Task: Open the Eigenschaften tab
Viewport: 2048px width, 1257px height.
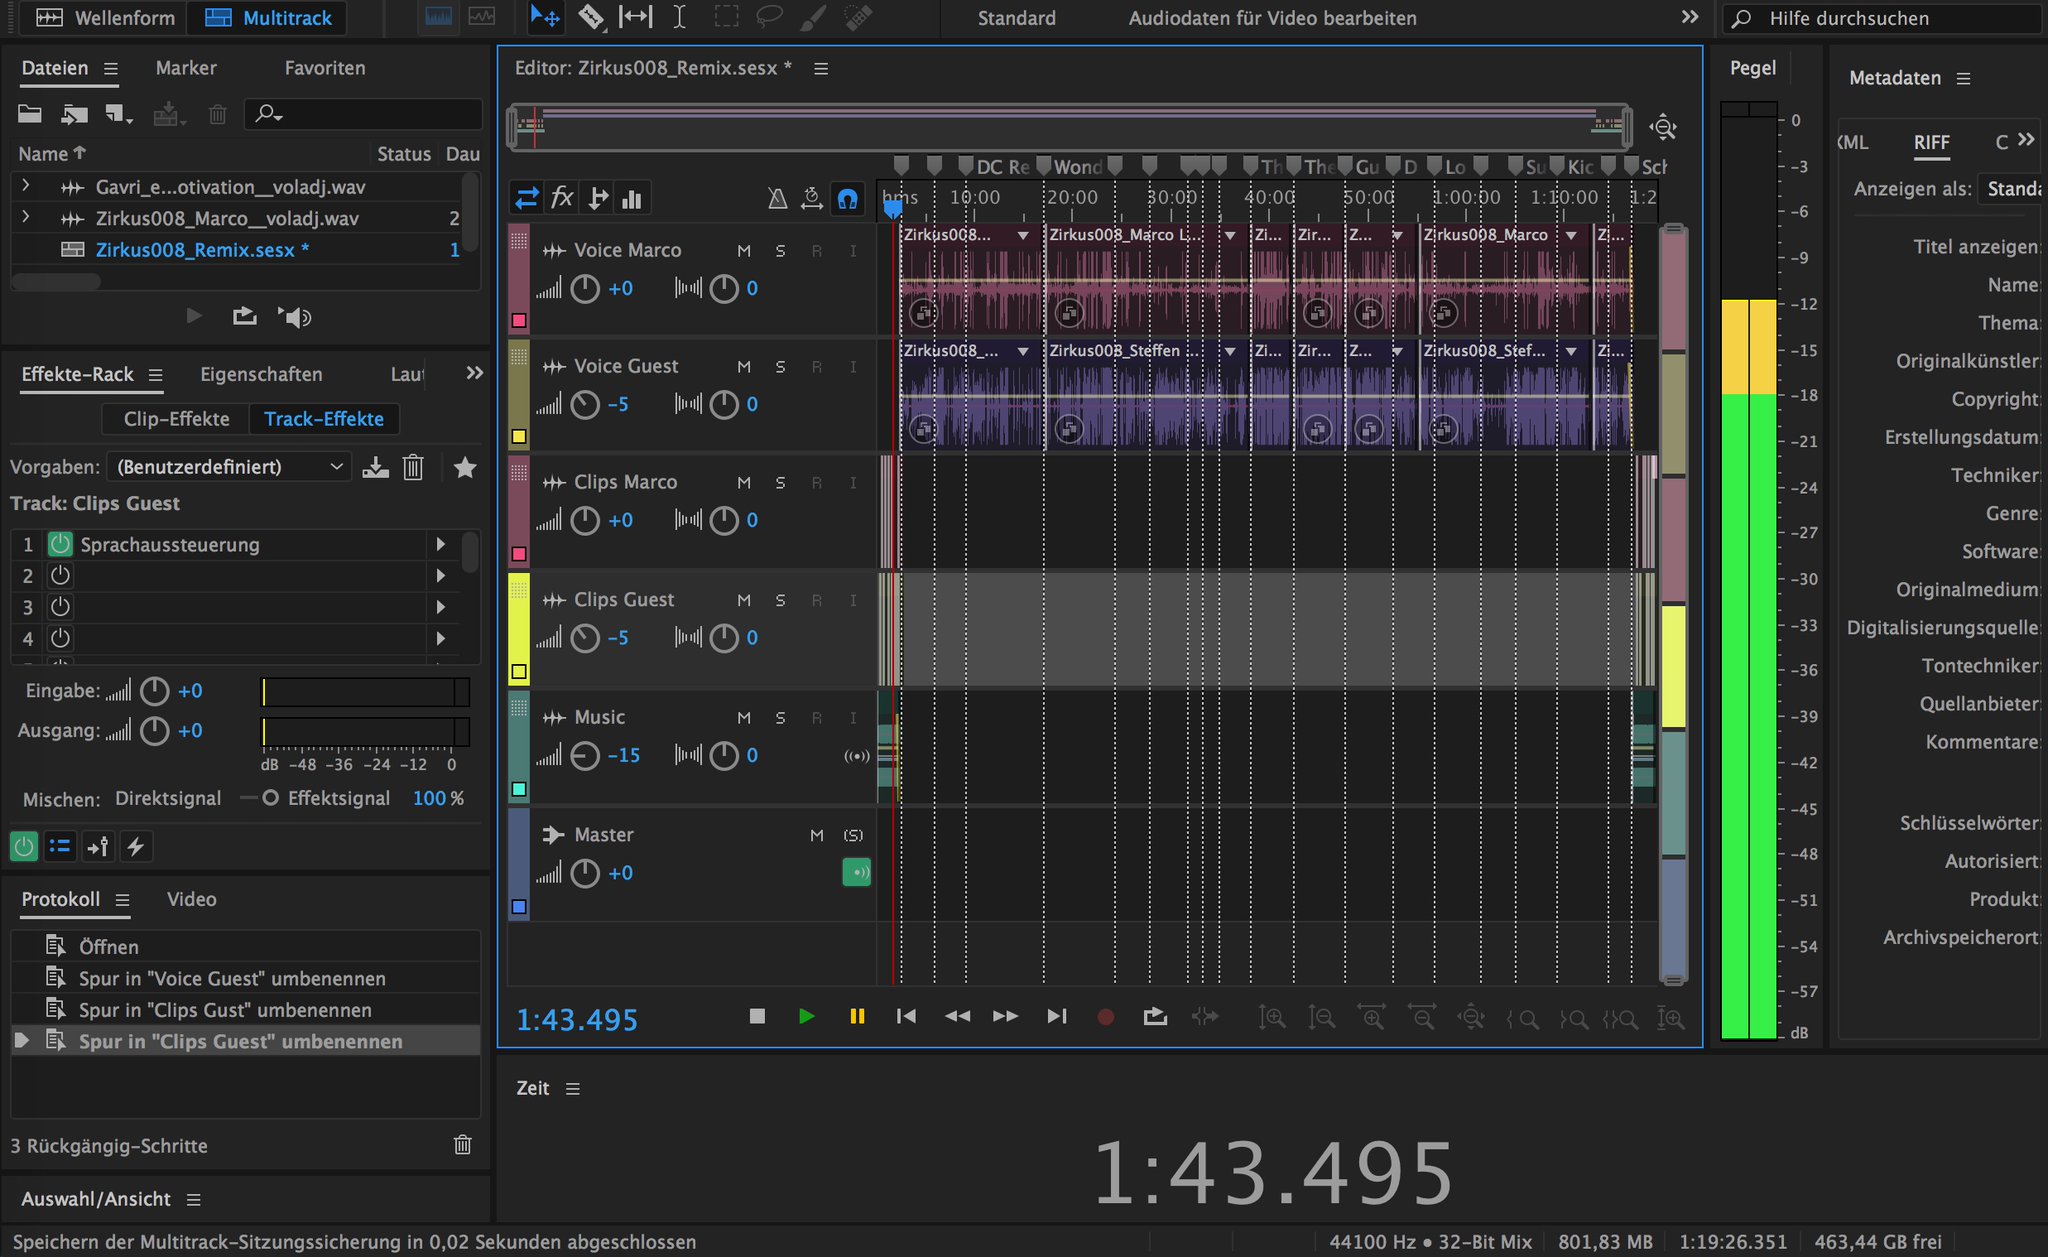Action: 261,374
